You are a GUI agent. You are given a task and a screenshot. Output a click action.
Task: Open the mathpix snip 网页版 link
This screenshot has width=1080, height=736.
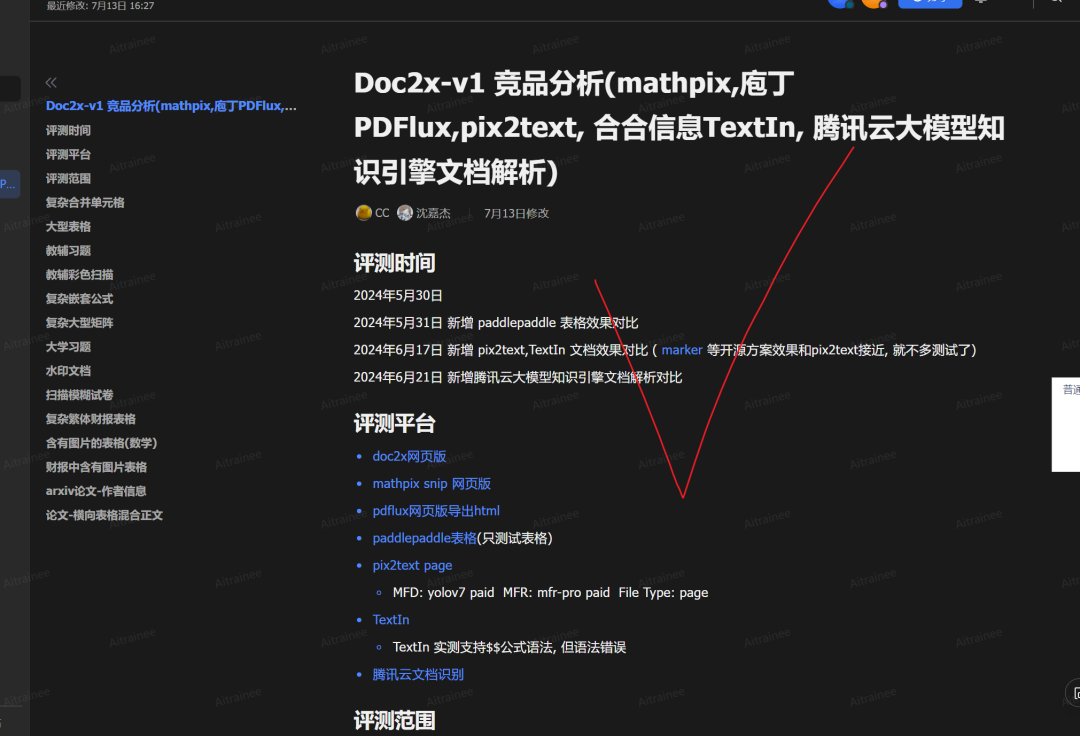[431, 483]
